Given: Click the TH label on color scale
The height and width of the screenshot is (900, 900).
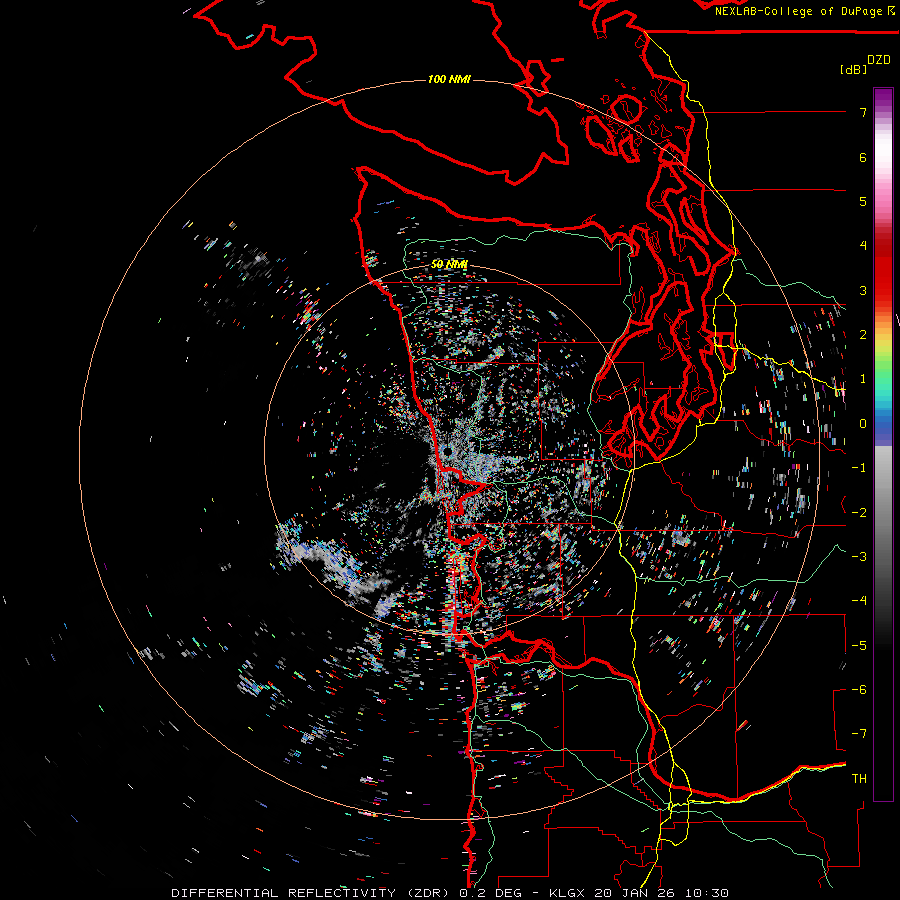Looking at the screenshot, I should pos(859,779).
